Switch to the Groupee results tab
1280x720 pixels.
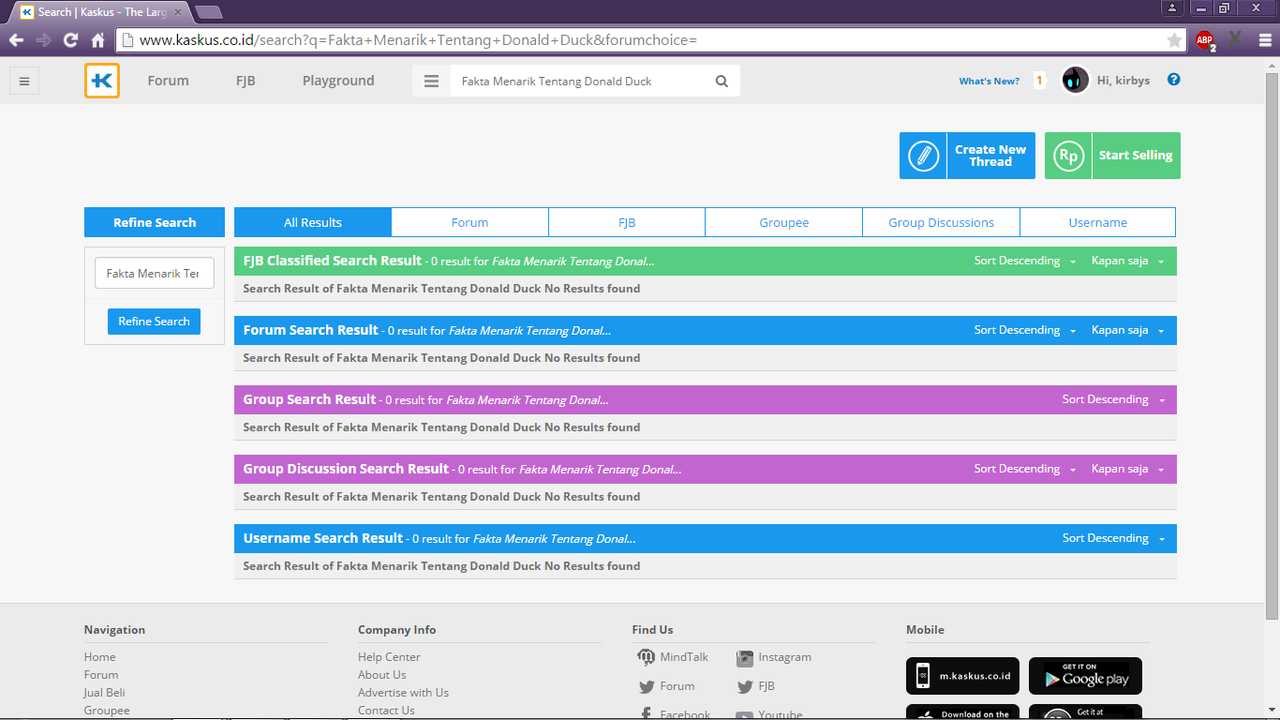pyautogui.click(x=784, y=222)
